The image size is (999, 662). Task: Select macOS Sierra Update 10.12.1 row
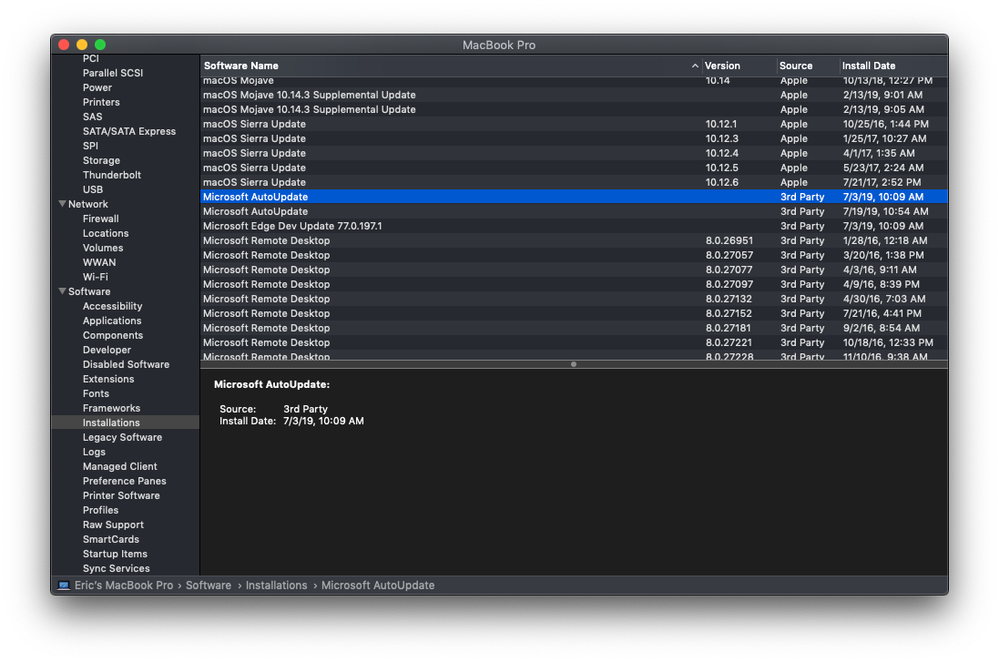tap(574, 124)
